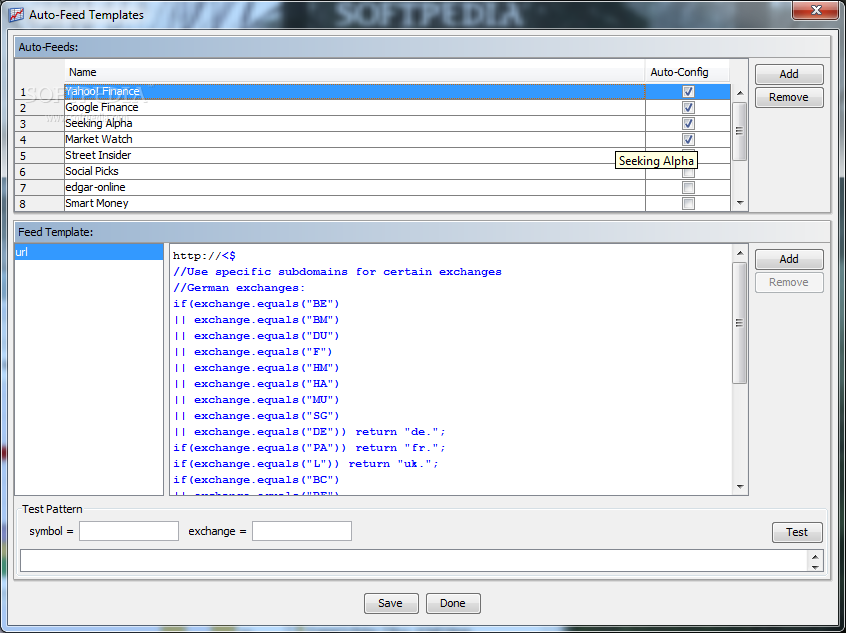Click into the exchange input field
846x633 pixels.
click(302, 531)
